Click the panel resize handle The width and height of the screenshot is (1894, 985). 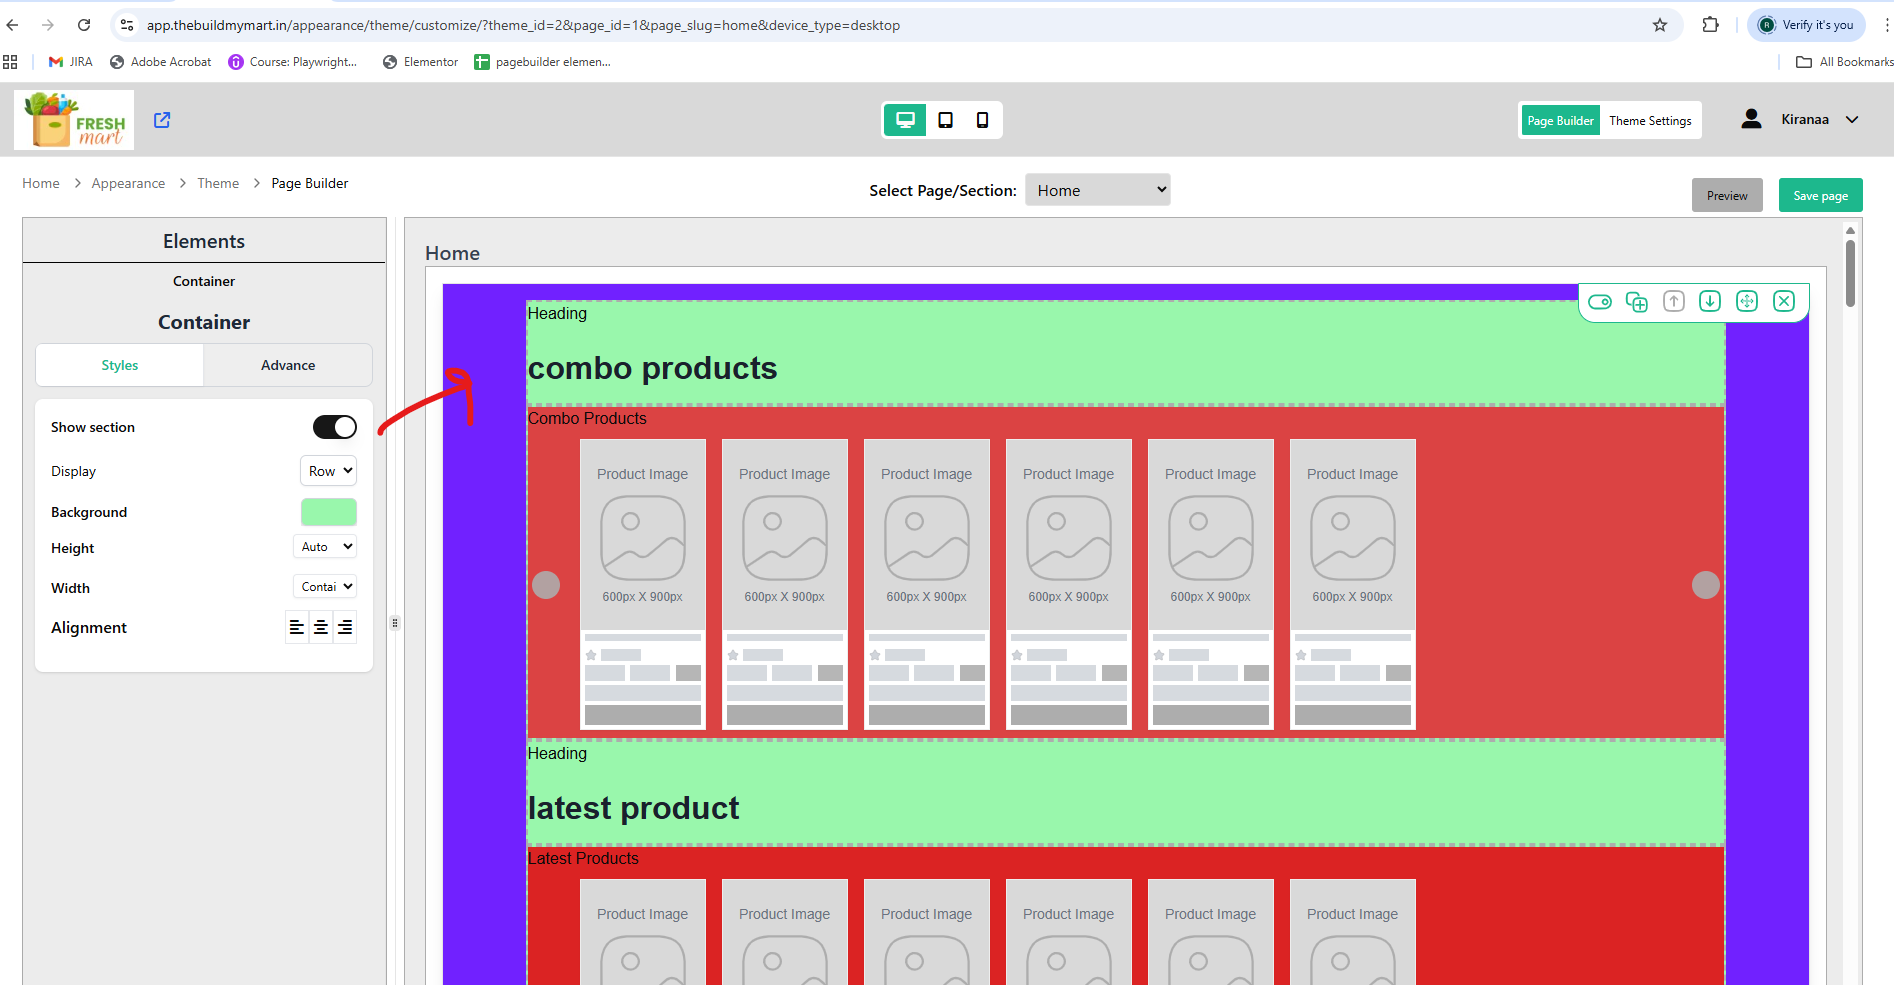click(x=395, y=623)
